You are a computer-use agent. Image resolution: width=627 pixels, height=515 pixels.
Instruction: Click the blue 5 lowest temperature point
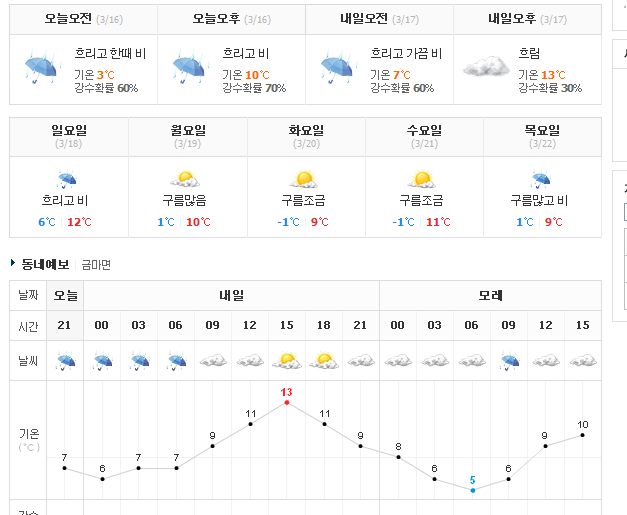coord(473,490)
